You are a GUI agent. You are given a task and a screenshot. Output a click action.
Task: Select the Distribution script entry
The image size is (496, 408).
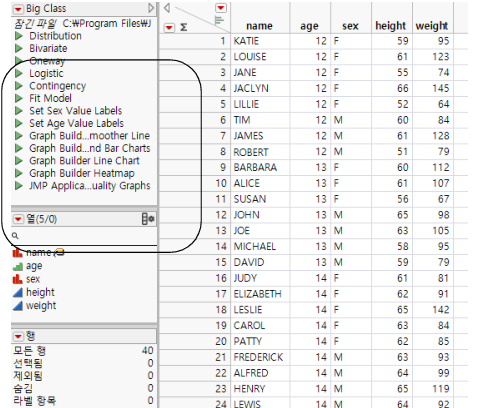pyautogui.click(x=55, y=36)
